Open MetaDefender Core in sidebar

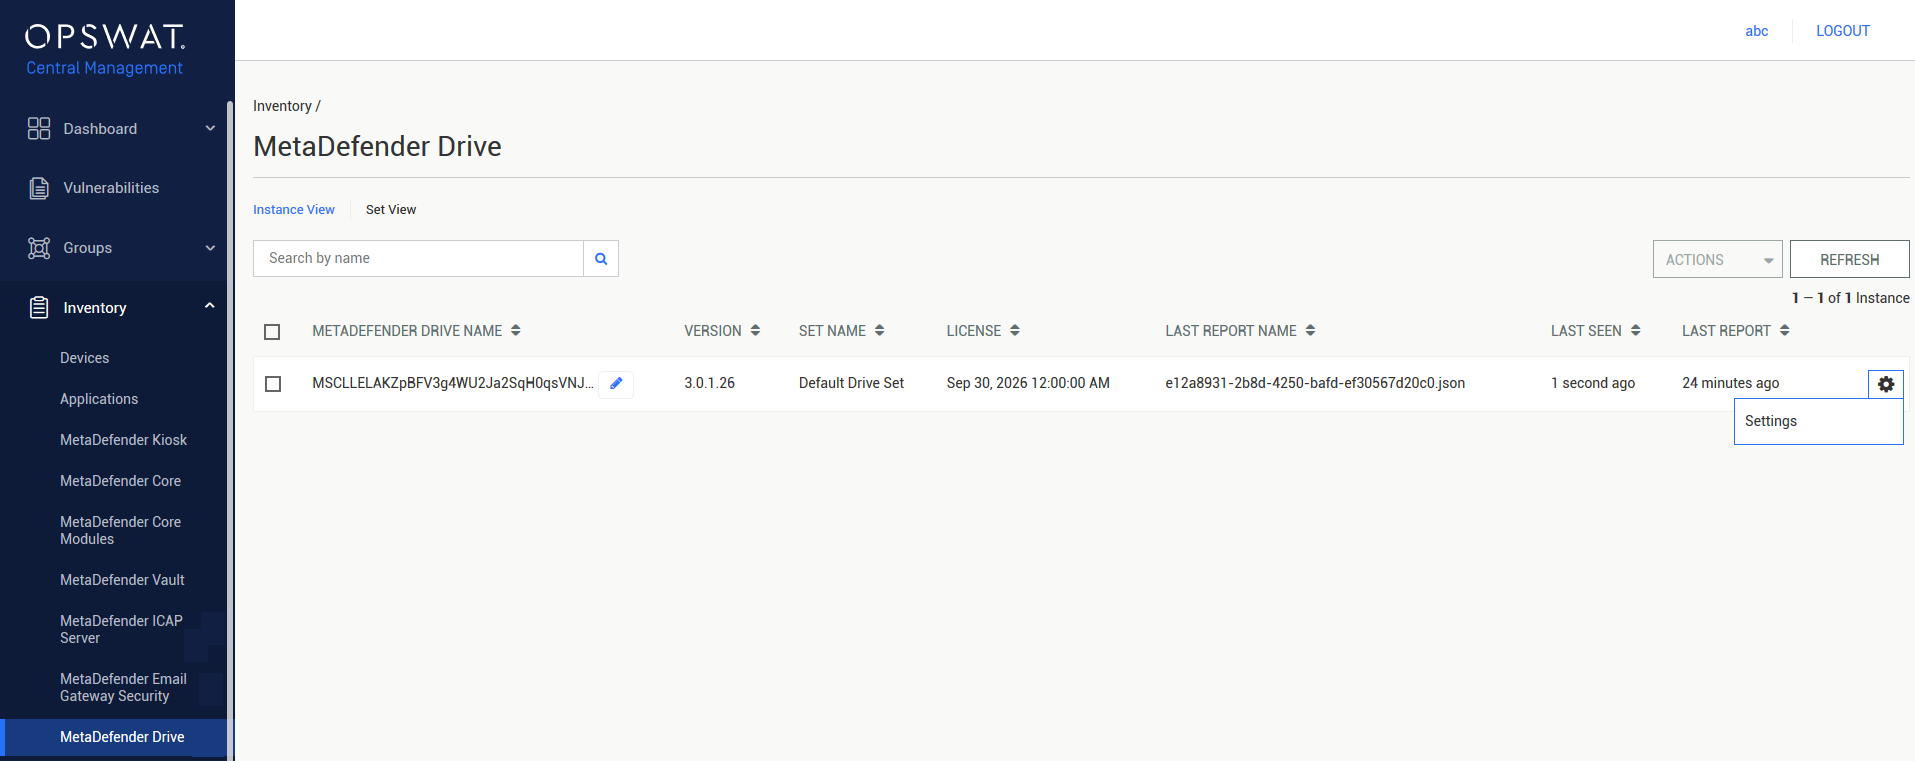tap(120, 481)
